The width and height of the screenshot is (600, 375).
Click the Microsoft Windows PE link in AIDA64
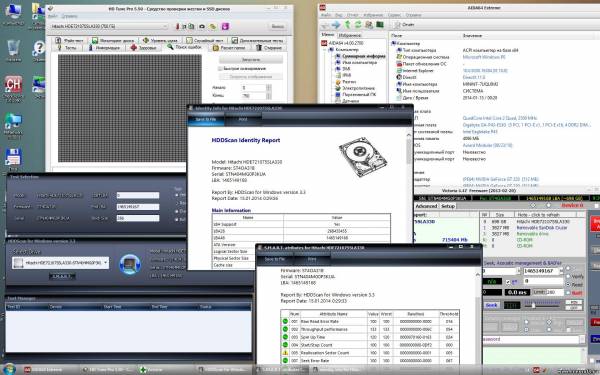(x=484, y=57)
